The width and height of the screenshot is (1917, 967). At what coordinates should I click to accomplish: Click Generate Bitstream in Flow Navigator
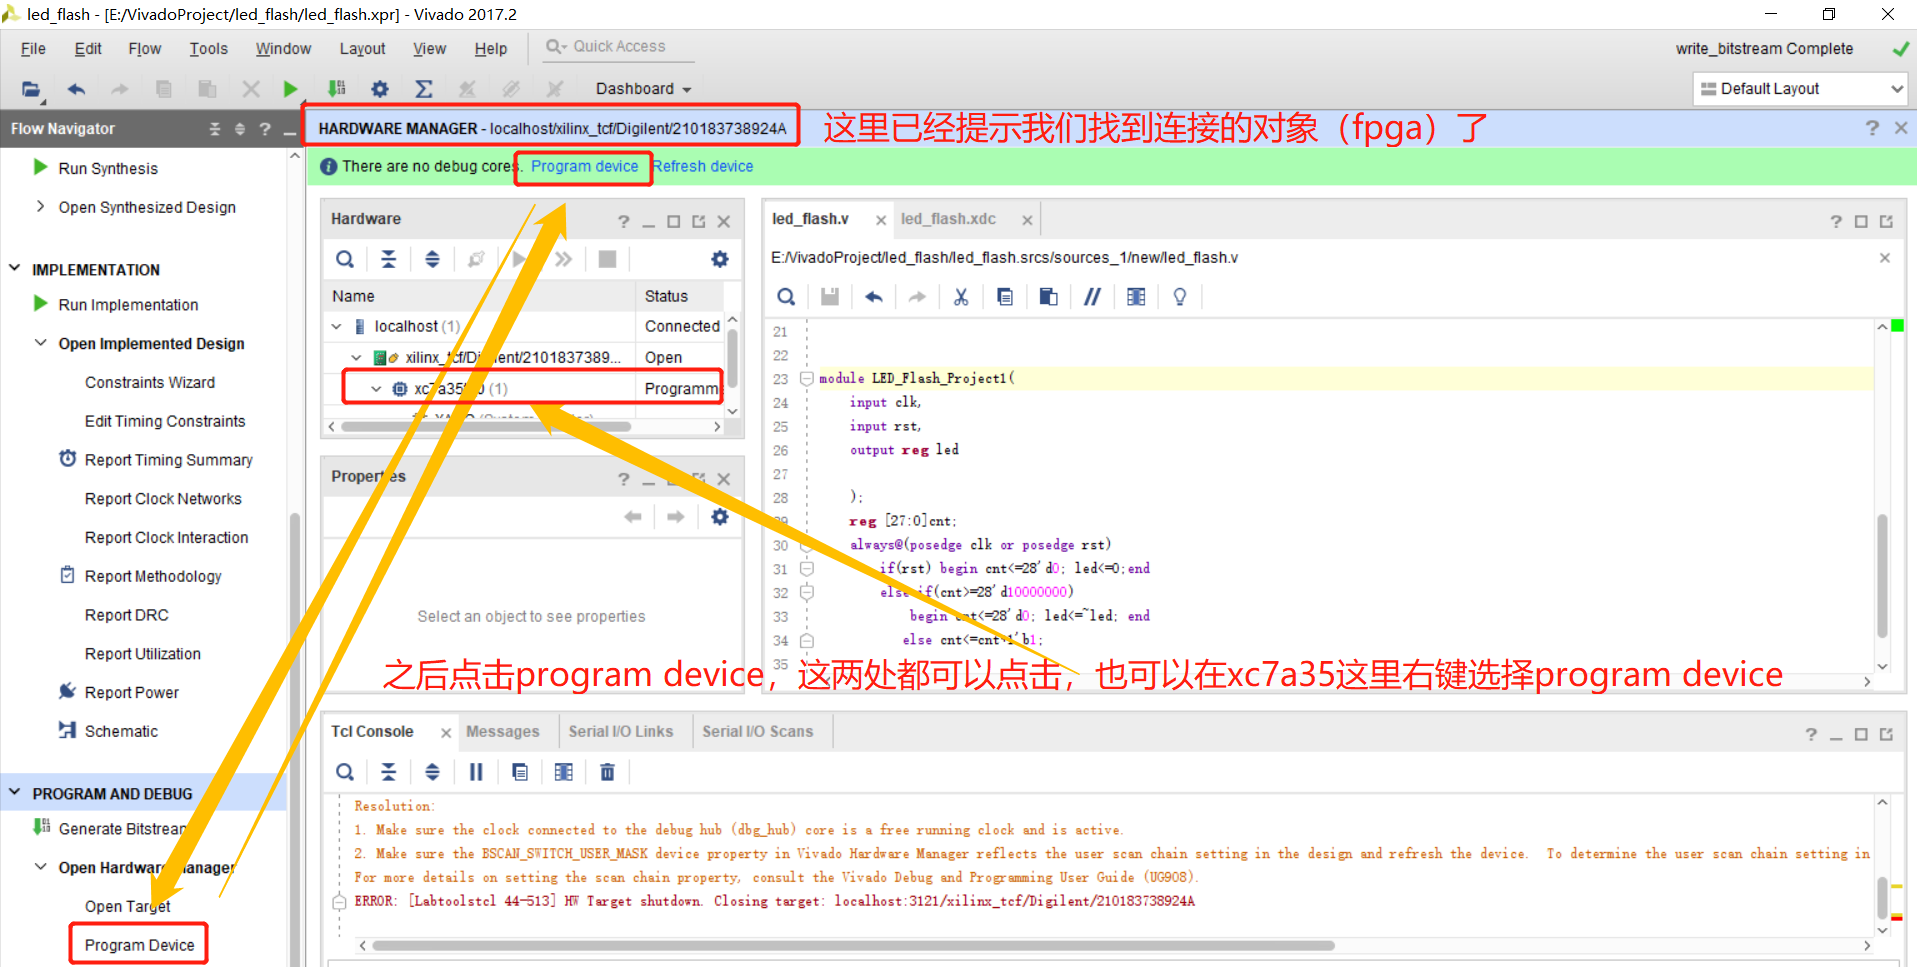(x=122, y=828)
